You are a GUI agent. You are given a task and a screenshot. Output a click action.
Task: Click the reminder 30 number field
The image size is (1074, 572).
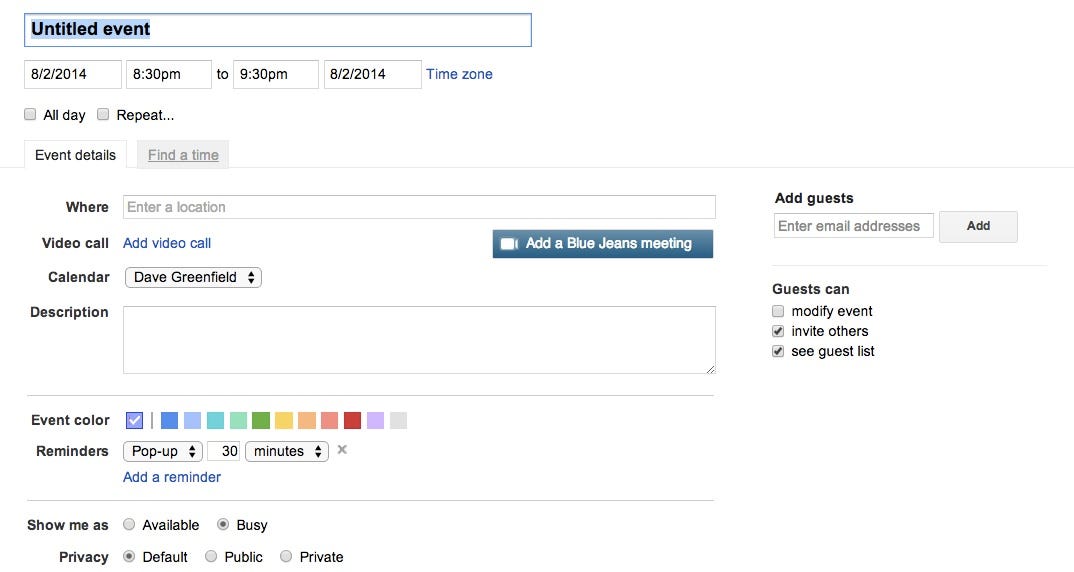tap(224, 451)
